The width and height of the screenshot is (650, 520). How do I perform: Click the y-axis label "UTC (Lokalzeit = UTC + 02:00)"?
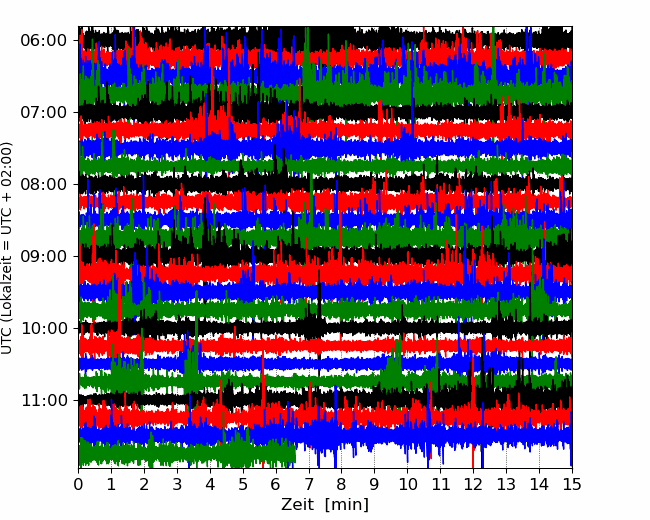coord(7,248)
